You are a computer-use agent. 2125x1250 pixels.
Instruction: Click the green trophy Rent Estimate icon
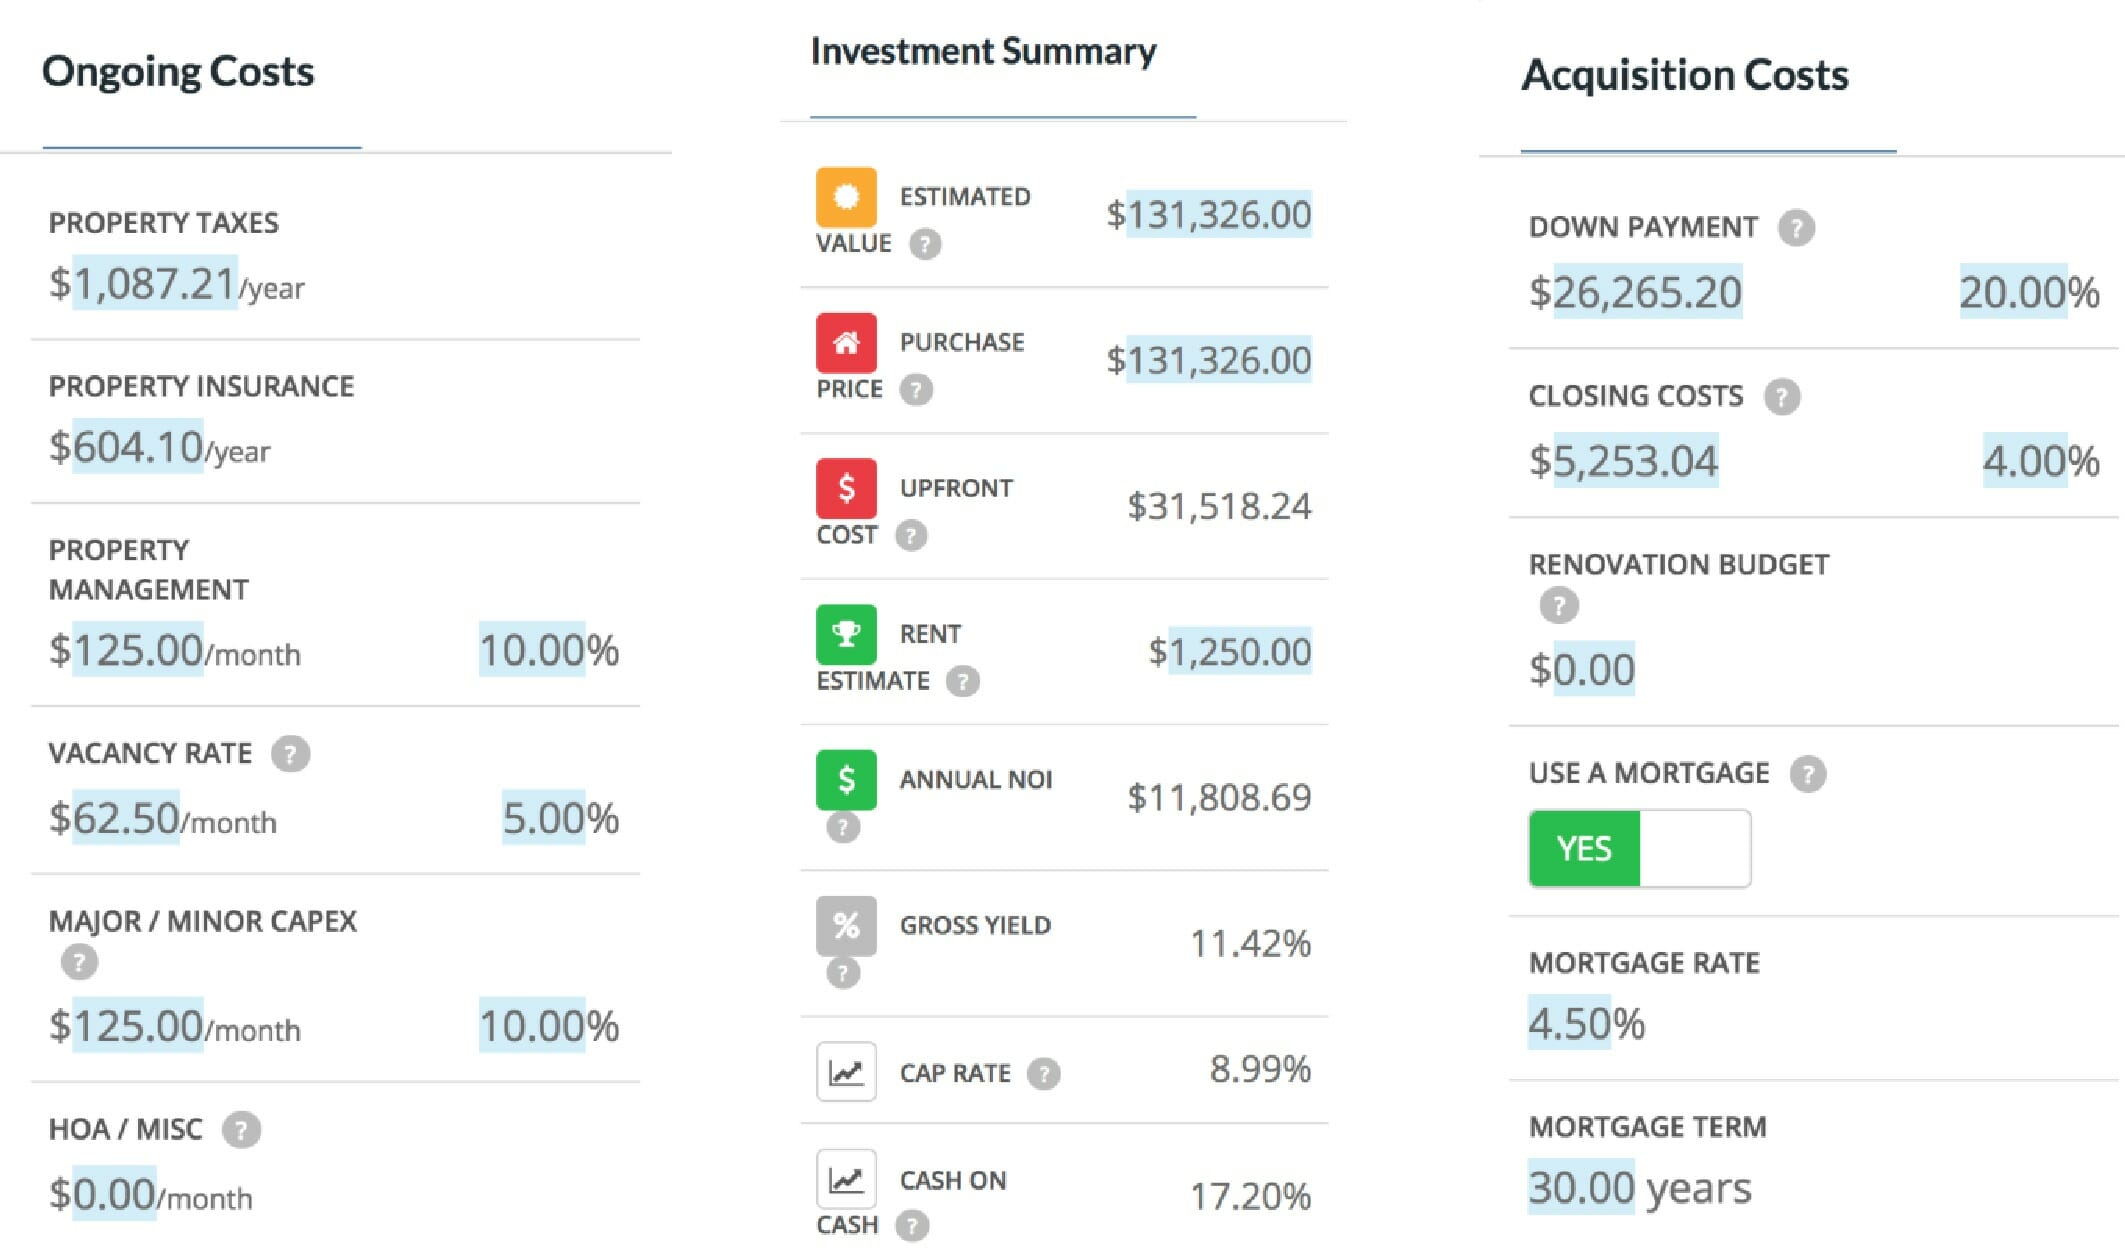(x=846, y=634)
